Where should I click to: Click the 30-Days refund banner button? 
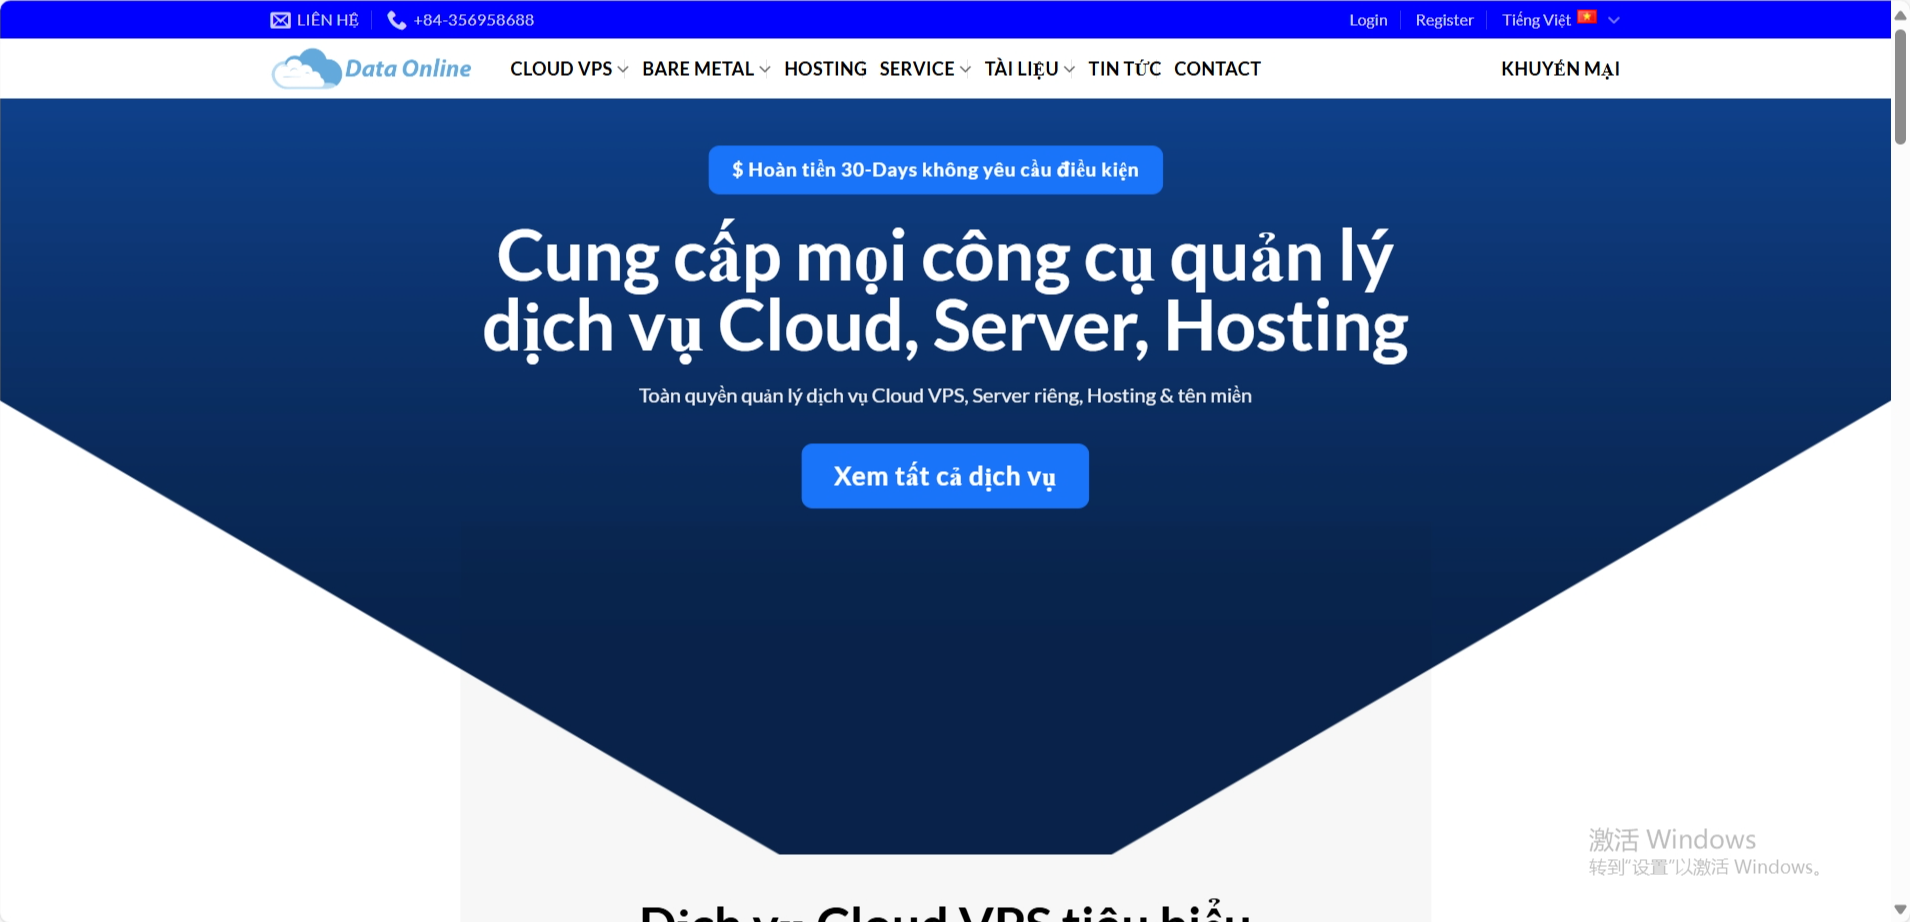pos(935,170)
